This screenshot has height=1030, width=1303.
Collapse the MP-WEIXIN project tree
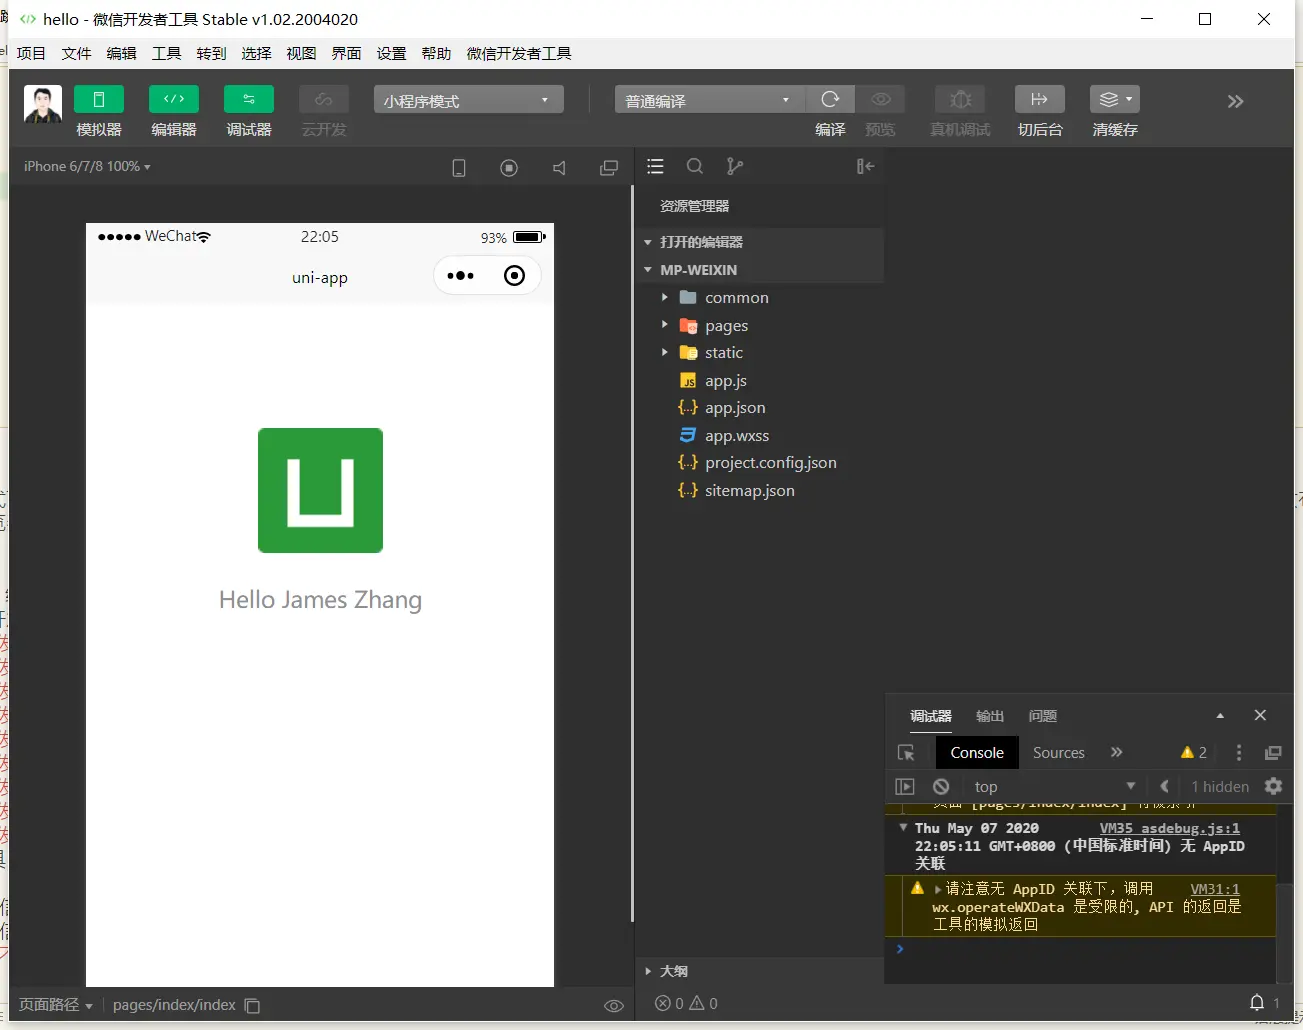[x=760, y=270]
